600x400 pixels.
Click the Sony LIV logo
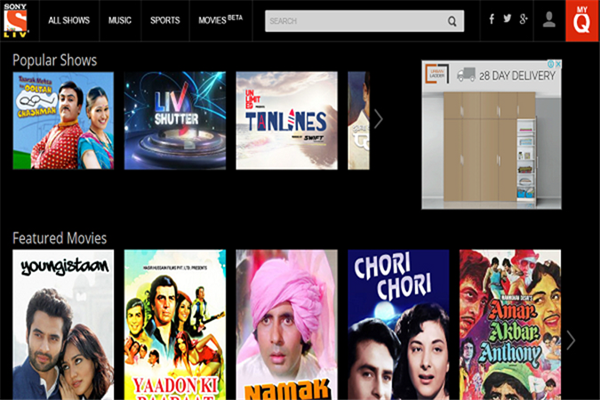pyautogui.click(x=17, y=19)
